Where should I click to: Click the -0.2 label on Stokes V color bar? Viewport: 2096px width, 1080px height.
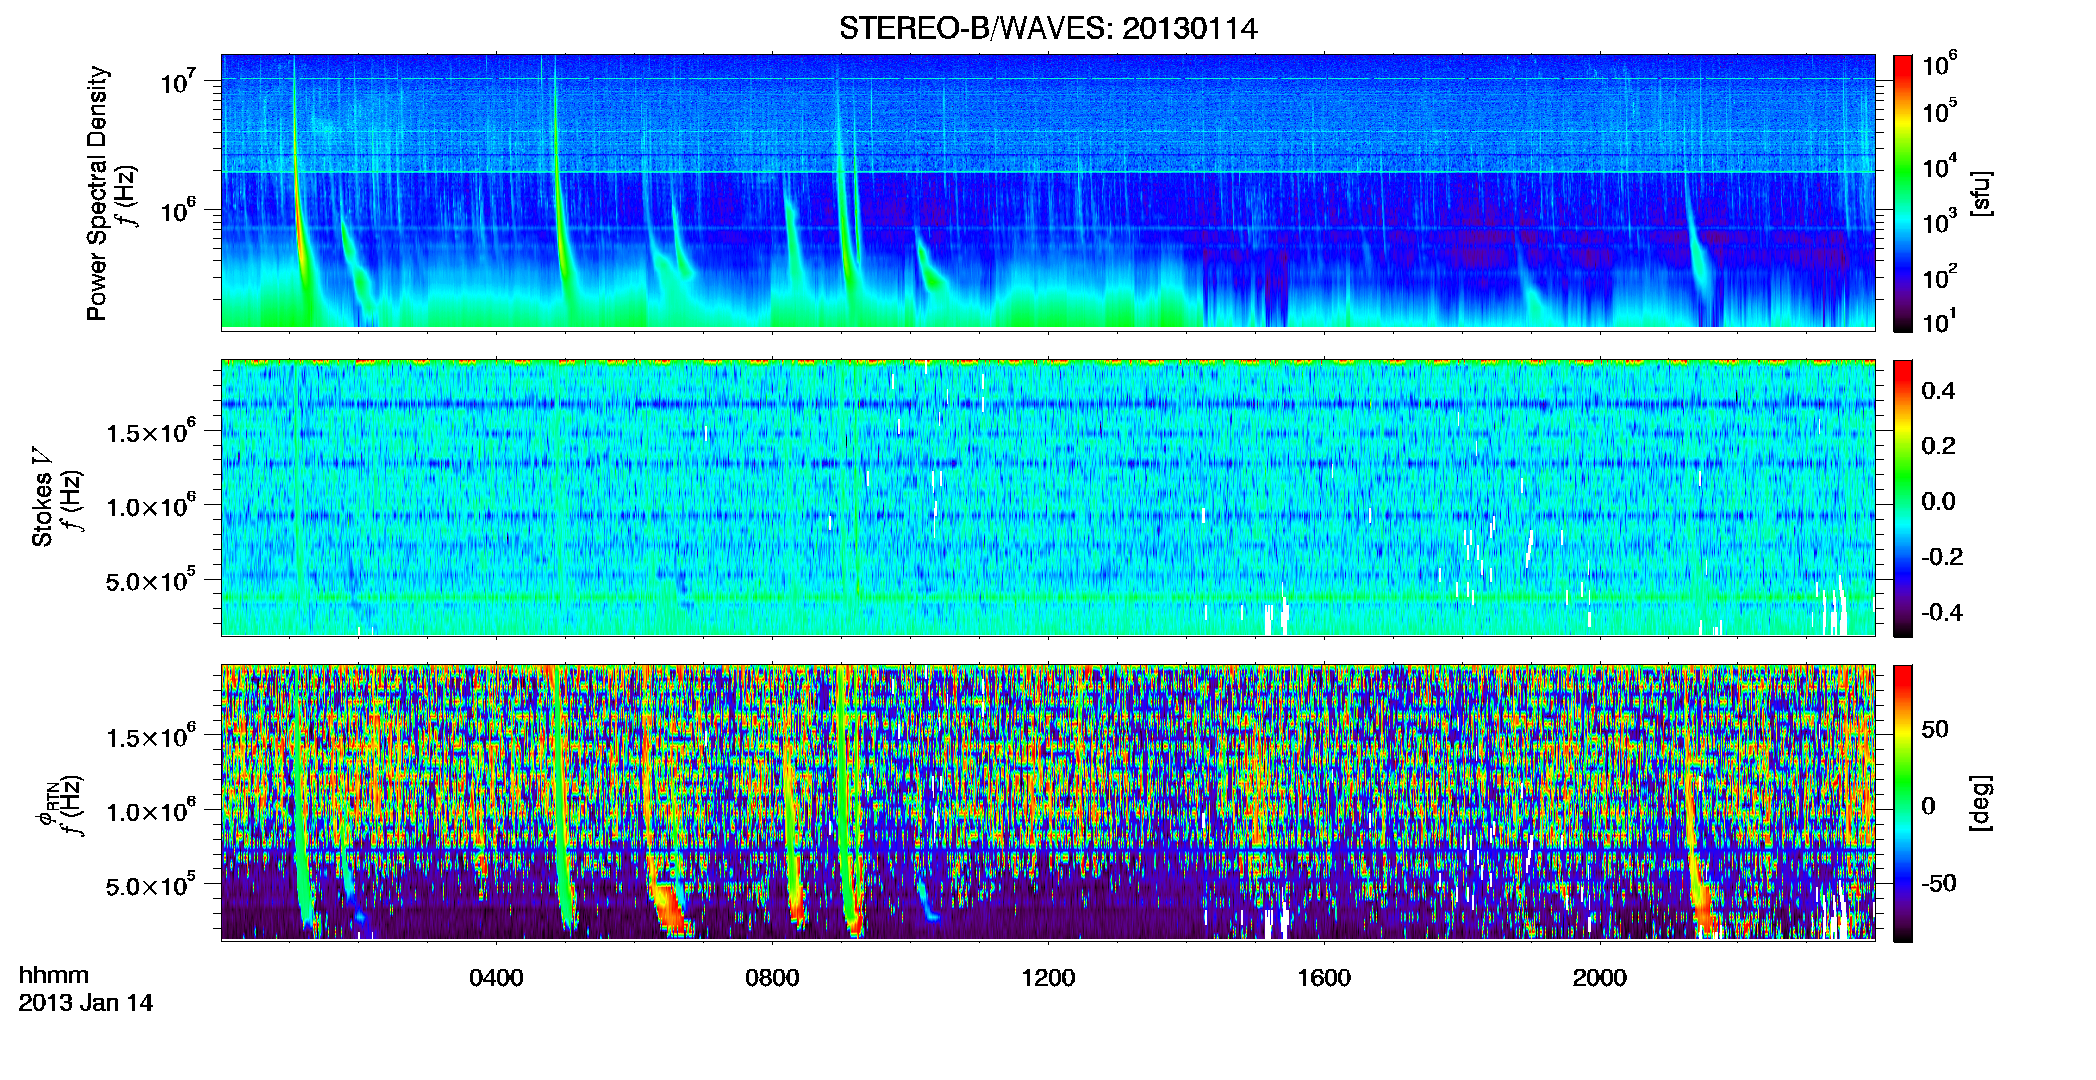pos(1942,557)
